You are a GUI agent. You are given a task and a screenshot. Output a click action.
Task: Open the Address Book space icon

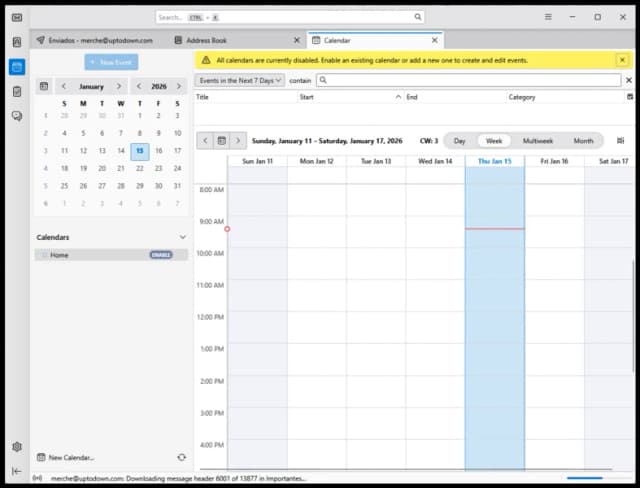point(17,42)
